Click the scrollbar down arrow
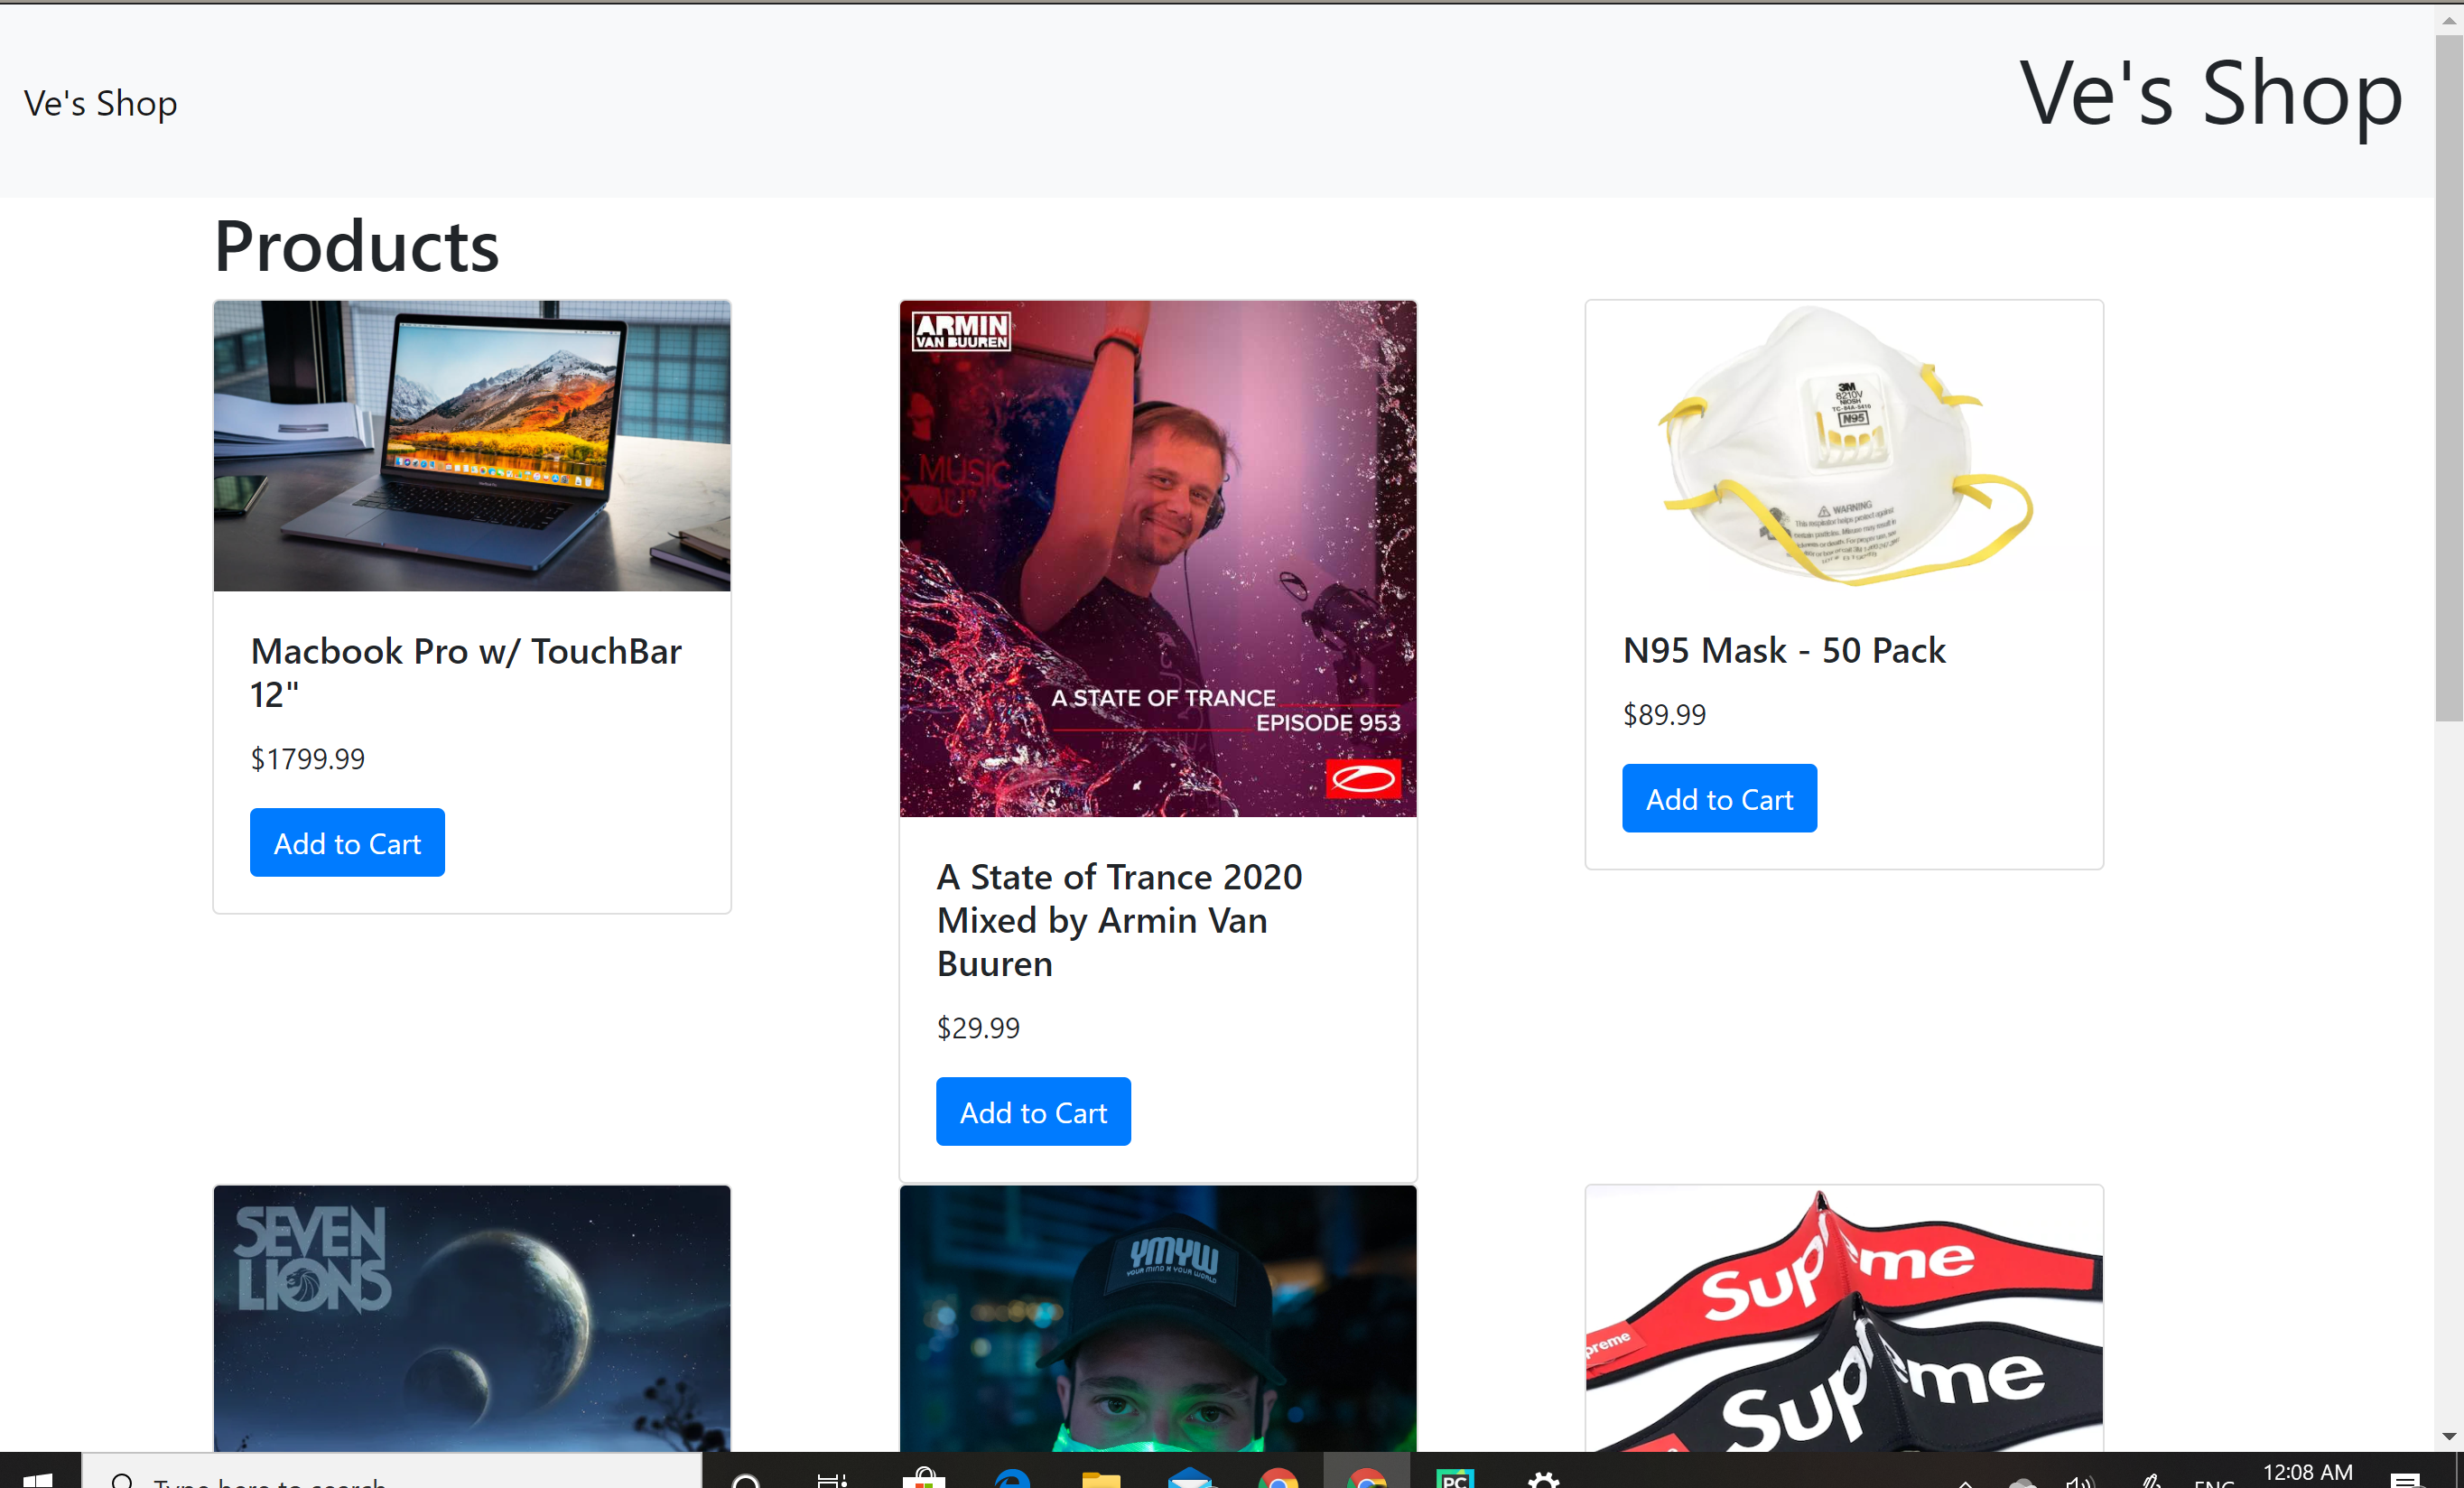Screen dimensions: 2464x1488 pos(2449,1437)
